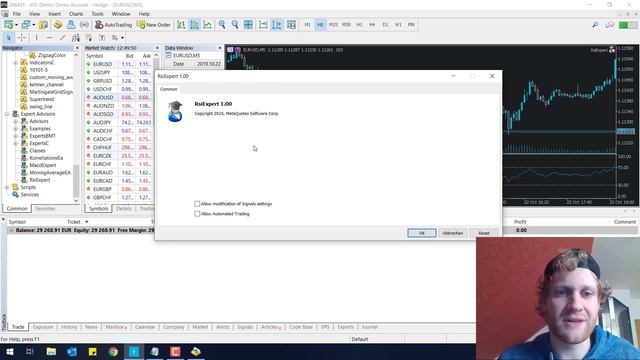Zoom out on the chart

(235, 25)
